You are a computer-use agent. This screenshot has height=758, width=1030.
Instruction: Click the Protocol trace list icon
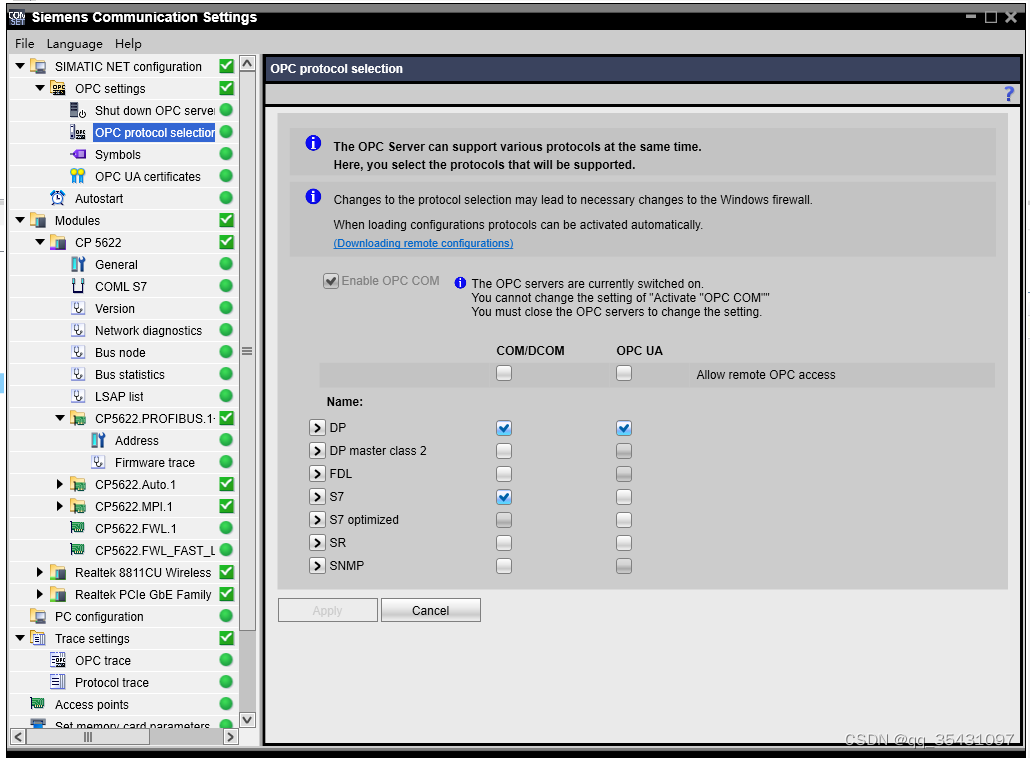pyautogui.click(x=58, y=682)
